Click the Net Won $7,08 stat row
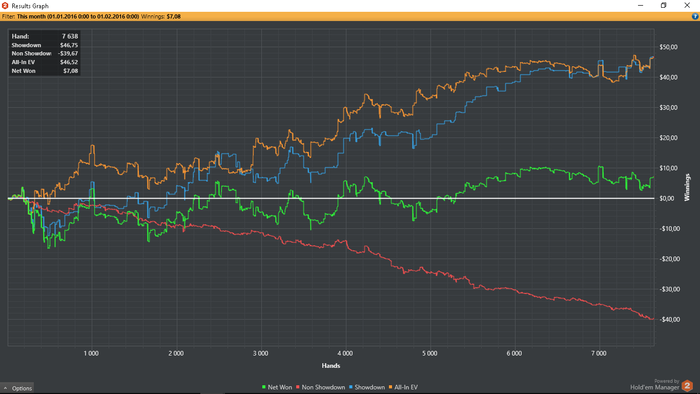Viewport: 700px width, 394px height. click(x=45, y=71)
